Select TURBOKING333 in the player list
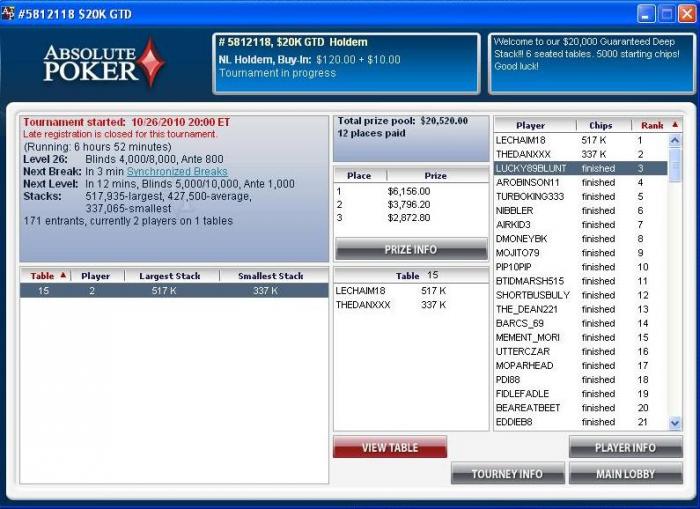 [581, 196]
